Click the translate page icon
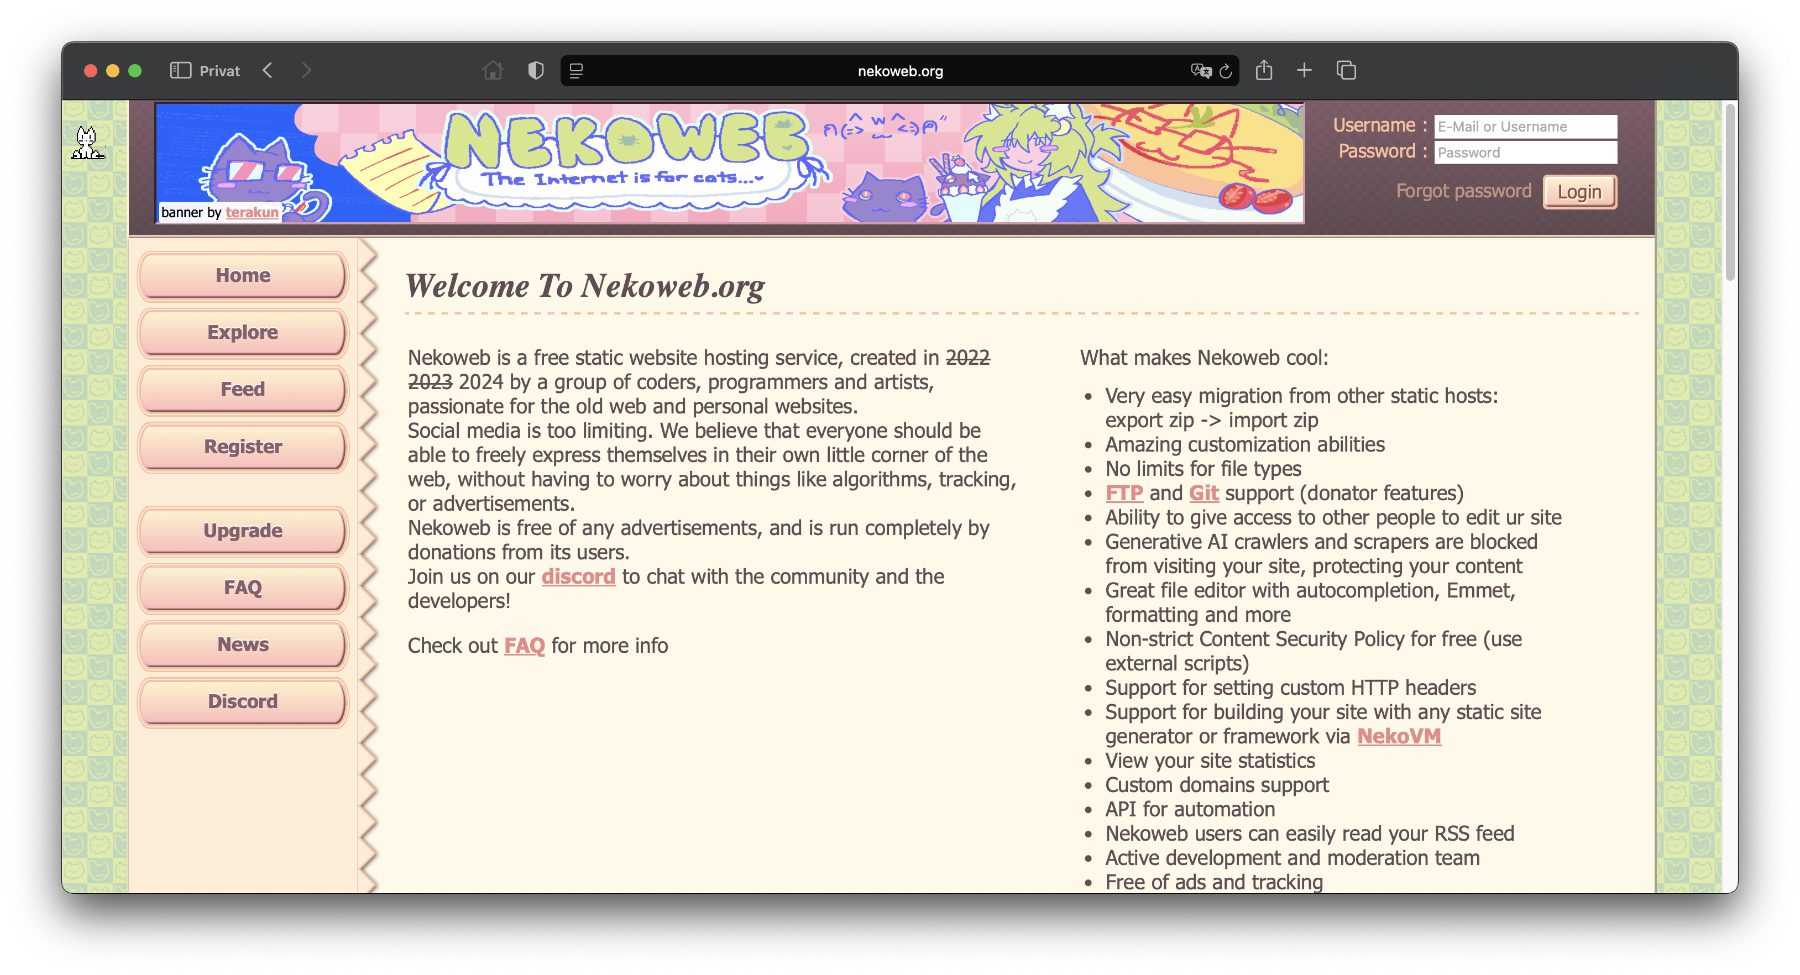 click(x=1200, y=71)
